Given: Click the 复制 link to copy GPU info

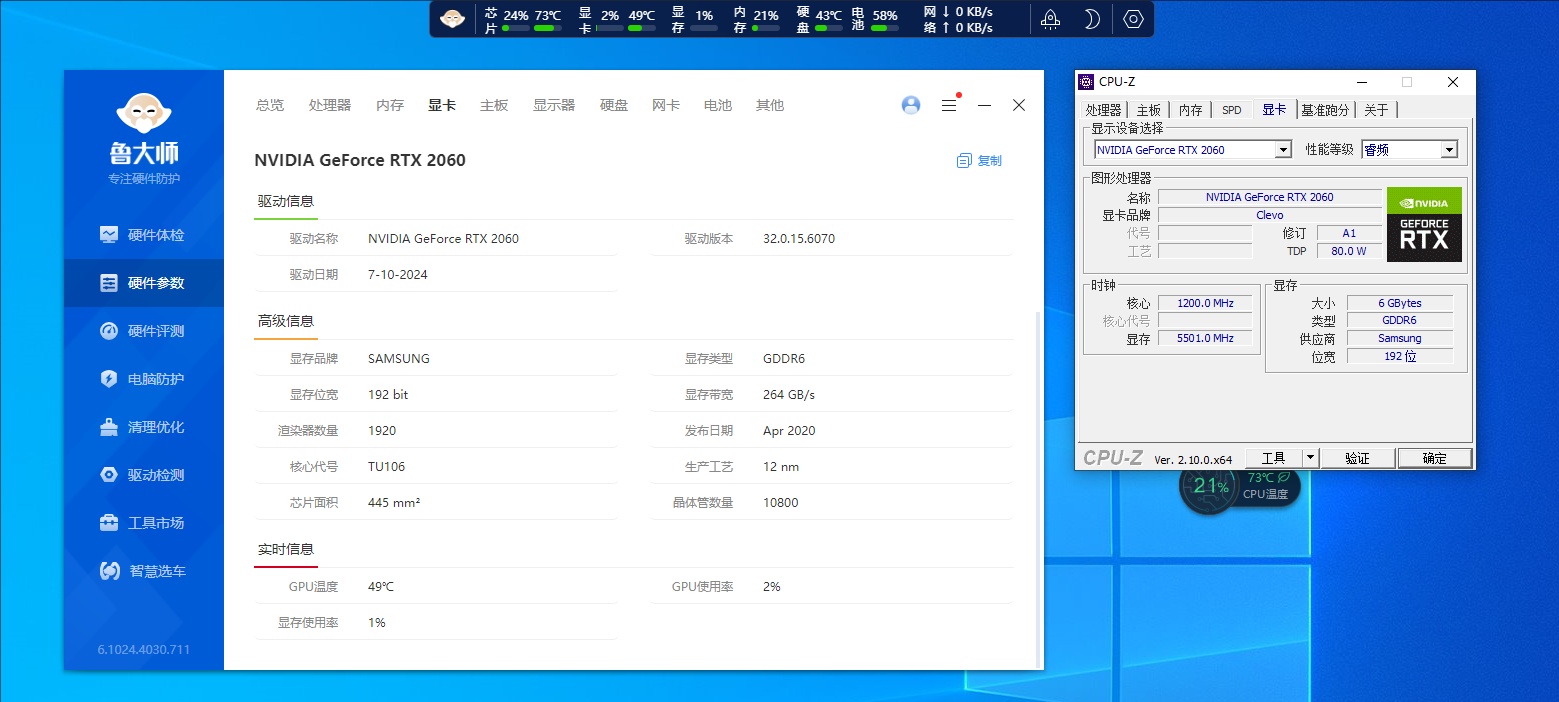Looking at the screenshot, I should [979, 160].
